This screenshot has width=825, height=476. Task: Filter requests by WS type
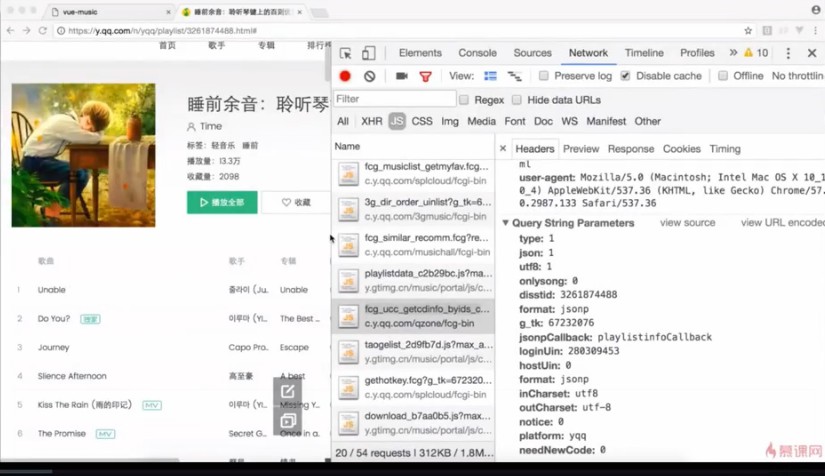[x=569, y=121]
